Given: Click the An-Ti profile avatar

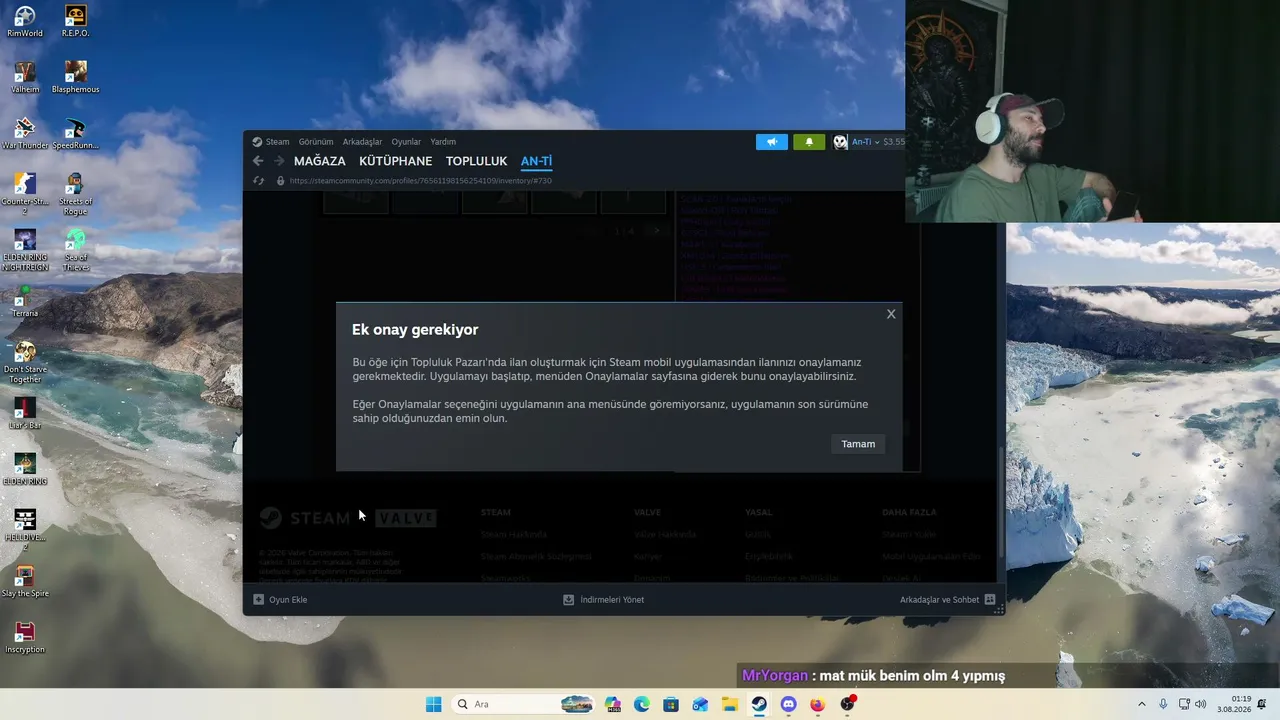Looking at the screenshot, I should pos(840,142).
